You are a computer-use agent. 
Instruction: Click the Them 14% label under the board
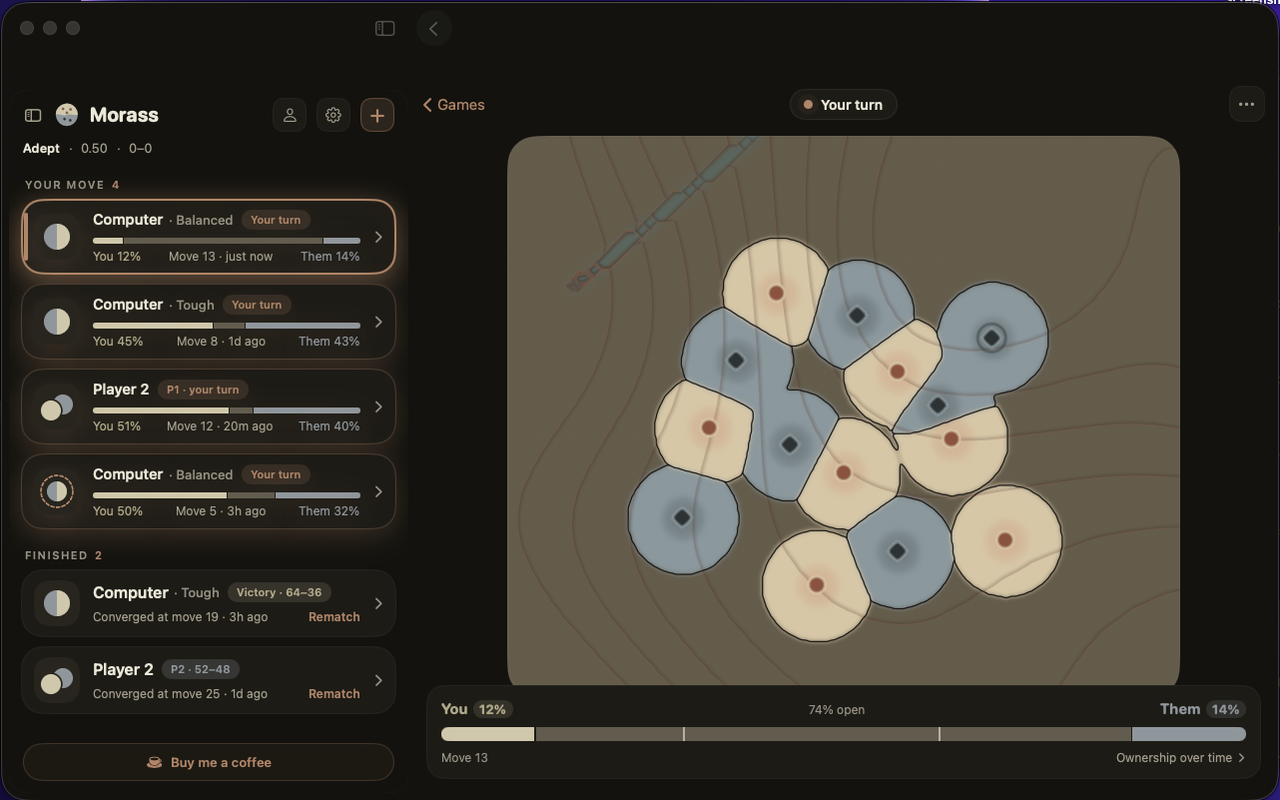tap(1202, 709)
